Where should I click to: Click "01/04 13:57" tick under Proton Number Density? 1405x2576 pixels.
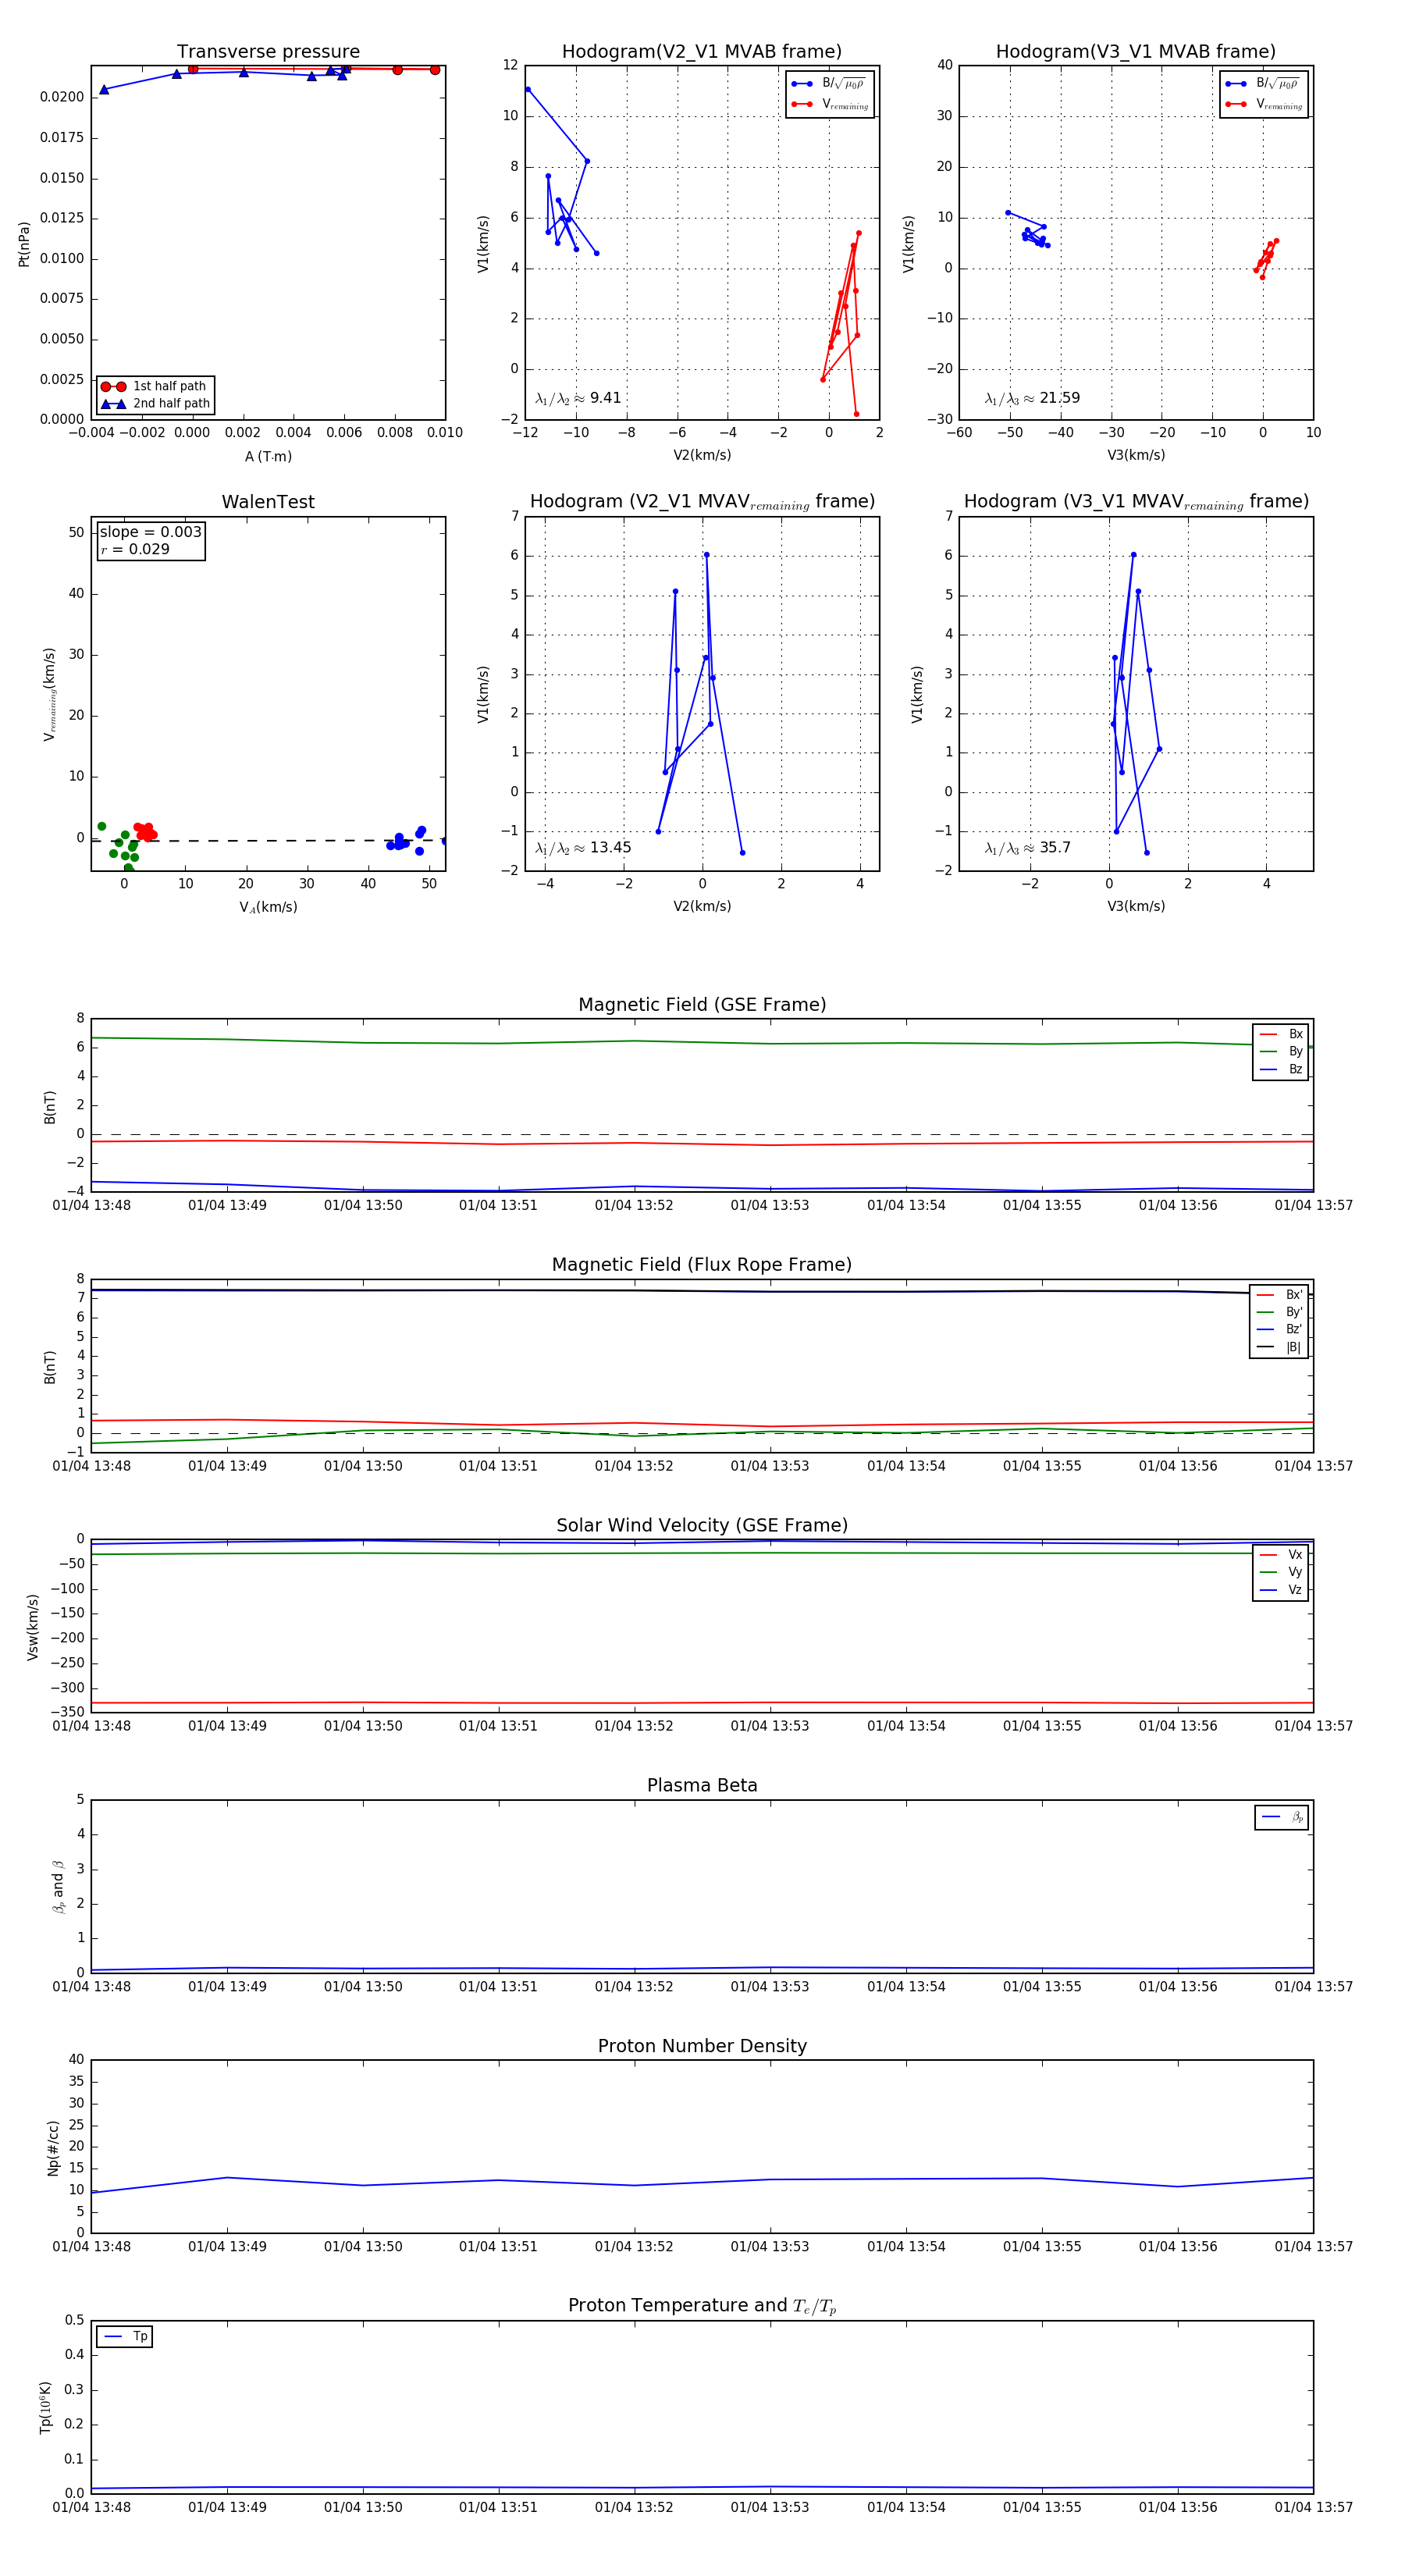tap(1313, 2247)
